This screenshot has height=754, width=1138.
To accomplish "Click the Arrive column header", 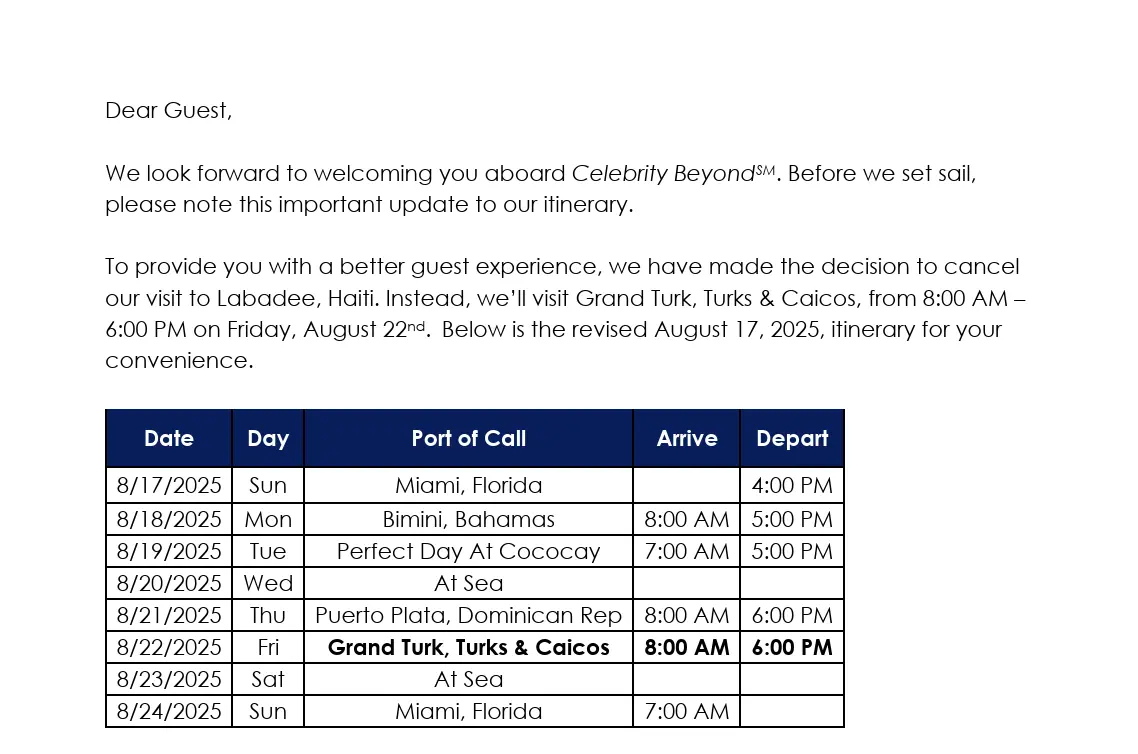I will point(687,438).
